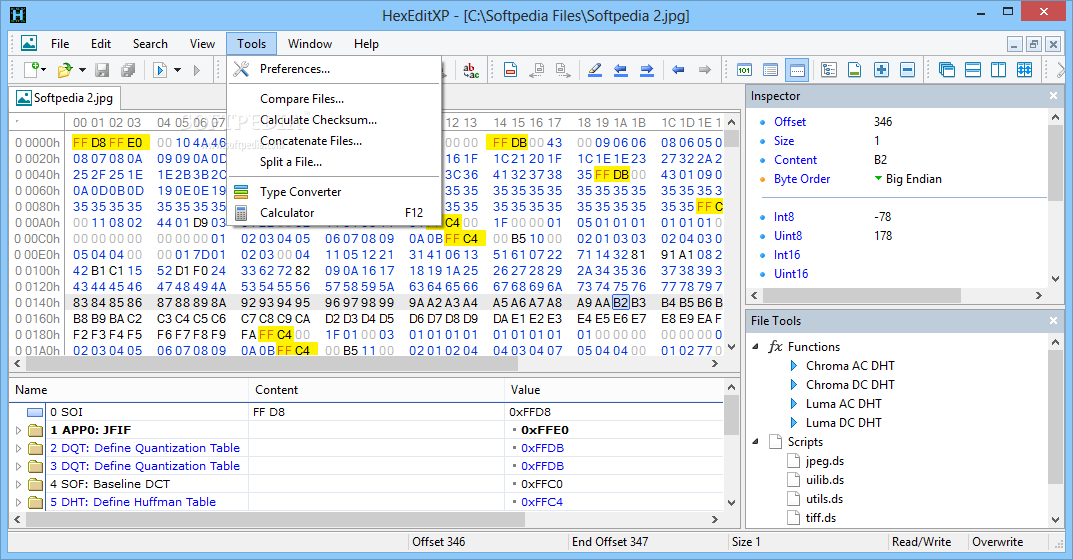Open Calculator from Tools menu
Image resolution: width=1073 pixels, height=560 pixels.
coord(334,213)
